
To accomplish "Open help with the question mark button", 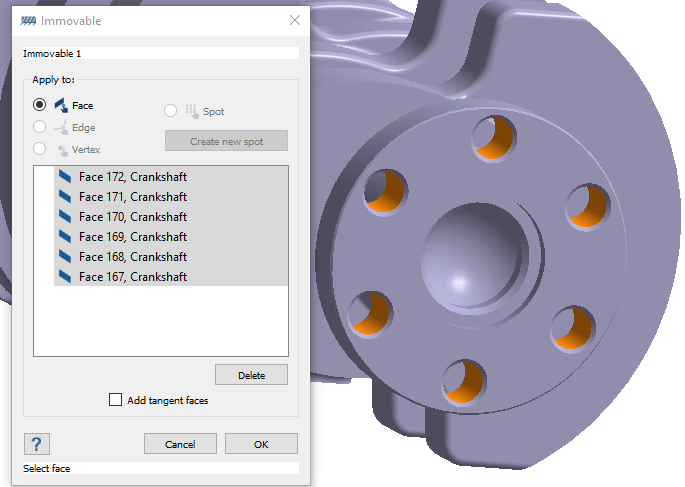I will coord(37,444).
